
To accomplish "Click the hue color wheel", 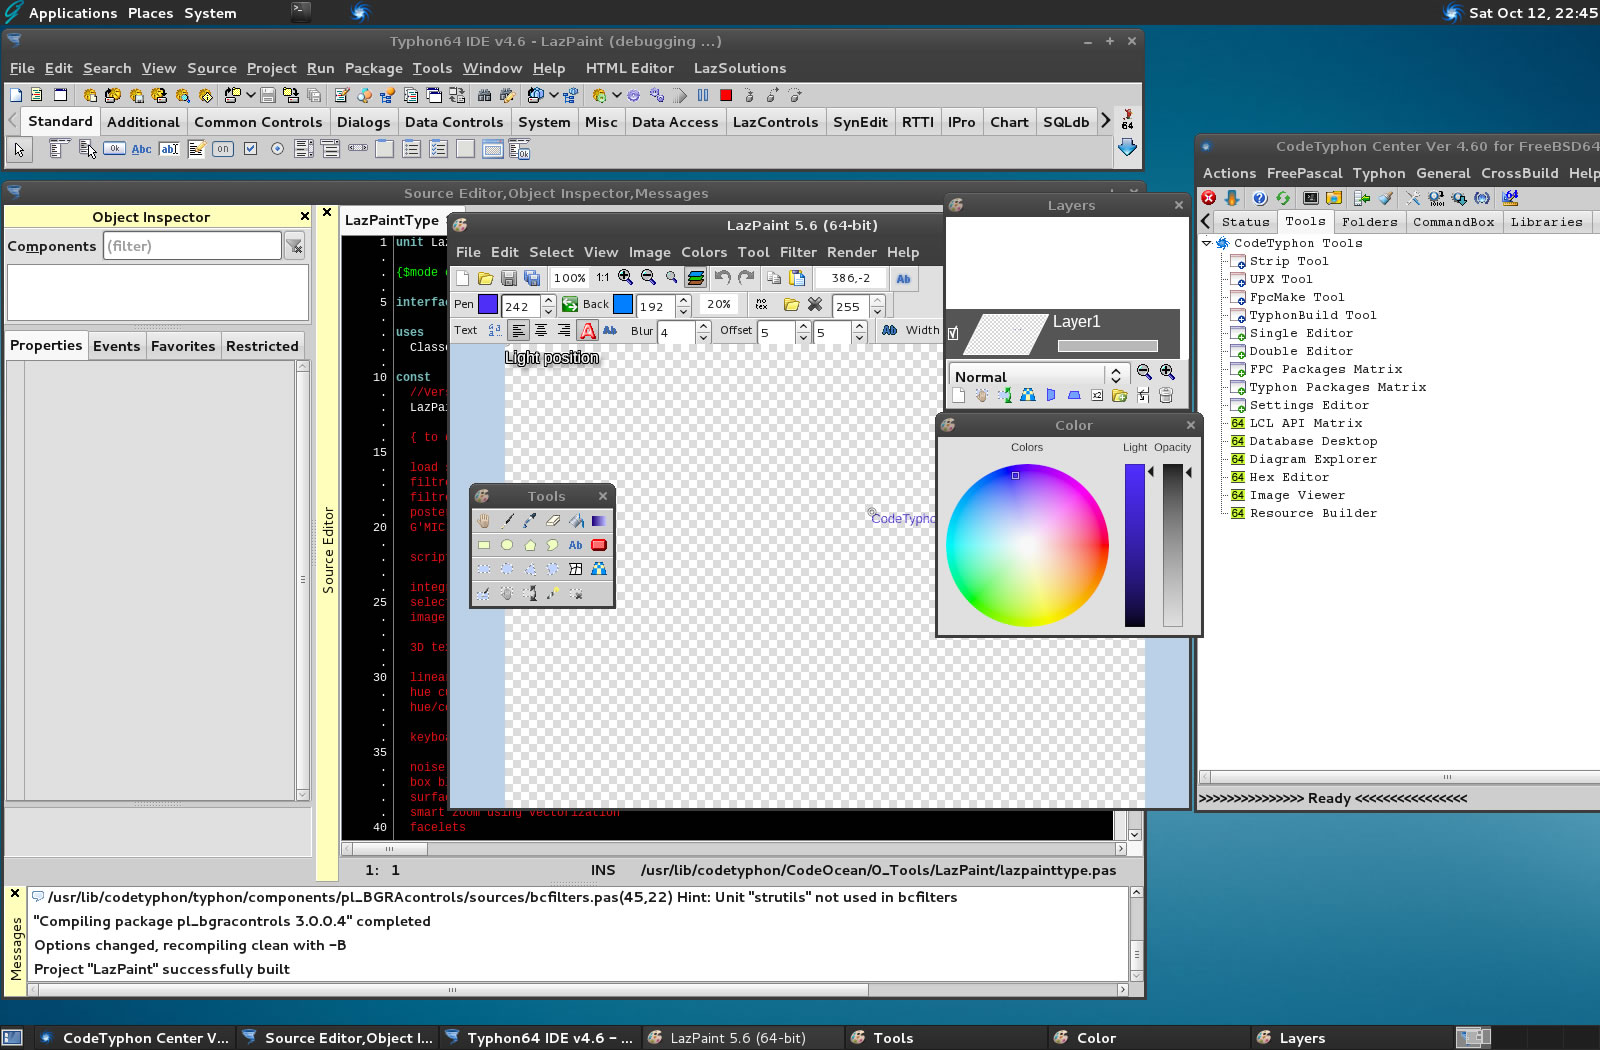I will pyautogui.click(x=1027, y=545).
